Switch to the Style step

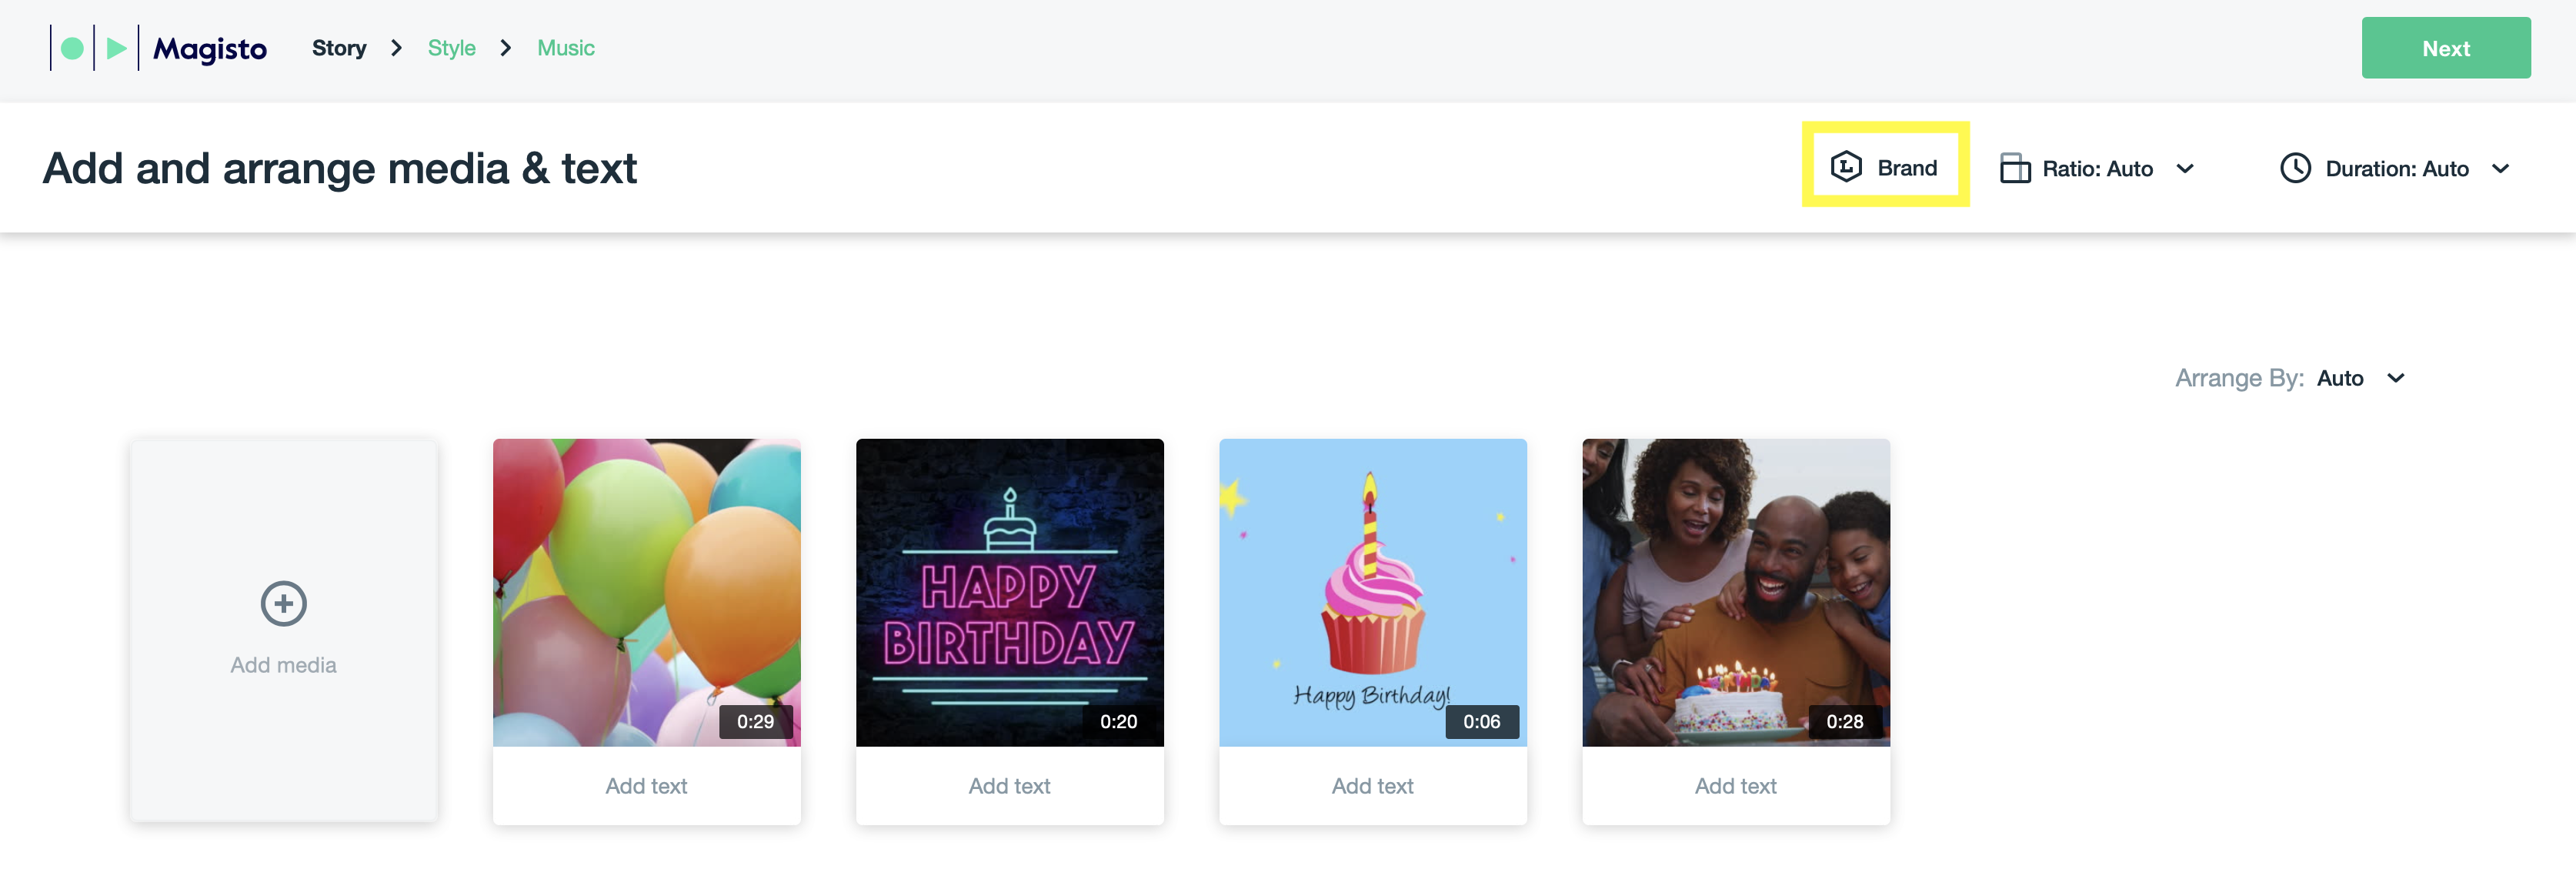(x=451, y=48)
